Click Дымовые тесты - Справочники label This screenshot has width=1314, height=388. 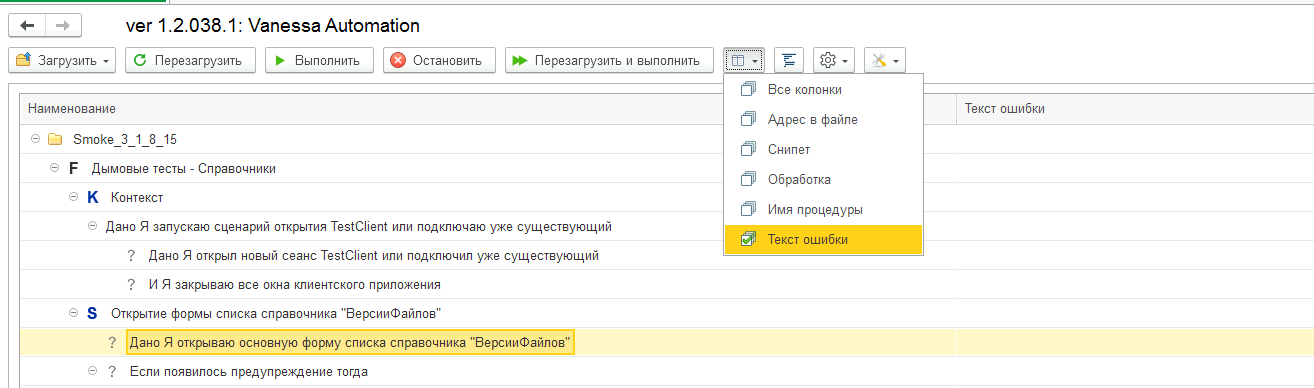184,169
